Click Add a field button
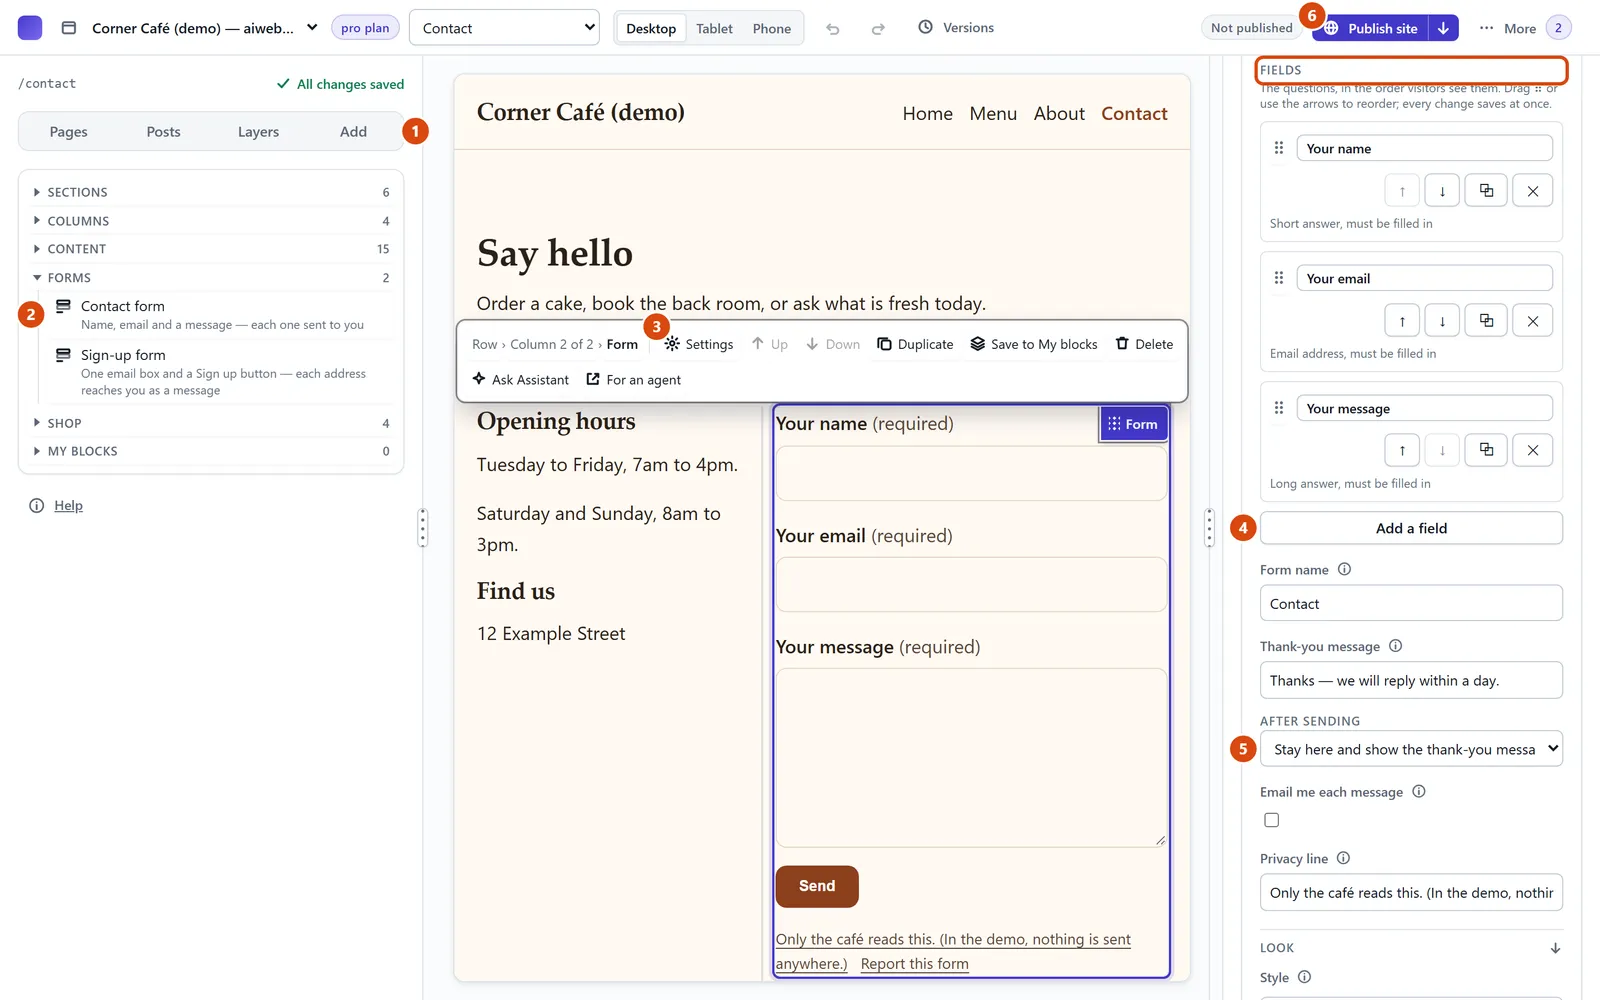The width and height of the screenshot is (1600, 1000). click(1411, 528)
